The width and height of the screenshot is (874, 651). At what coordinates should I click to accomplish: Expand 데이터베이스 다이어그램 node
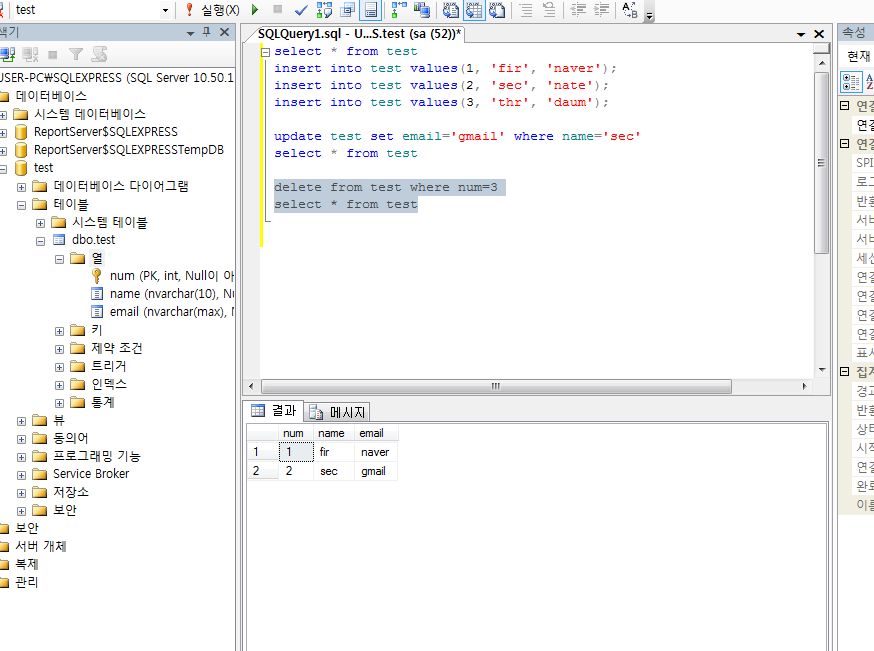click(21, 187)
